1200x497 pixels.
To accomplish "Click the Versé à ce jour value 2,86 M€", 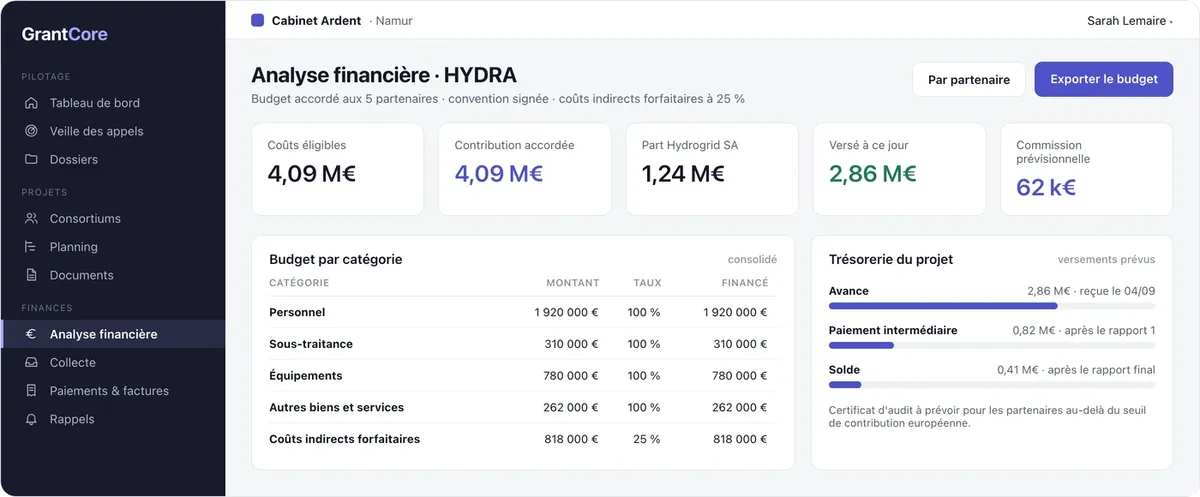I will pos(873,173).
